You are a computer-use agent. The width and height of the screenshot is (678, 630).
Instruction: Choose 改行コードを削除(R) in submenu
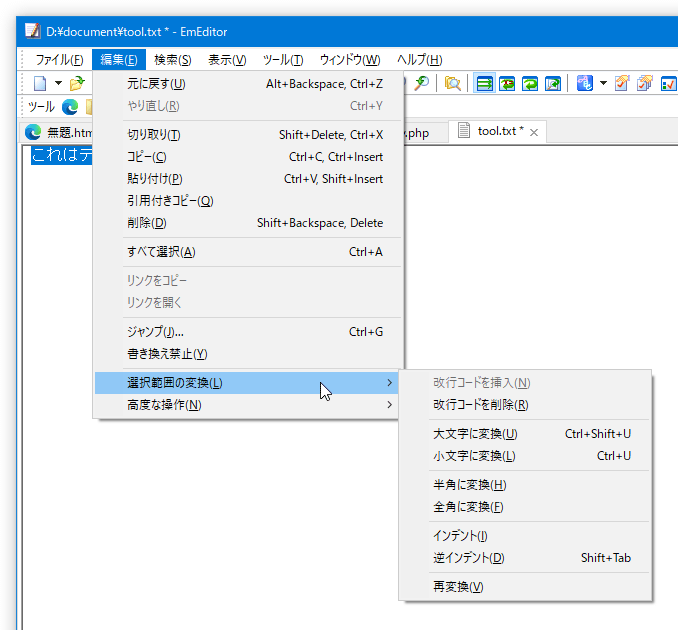pos(525,405)
